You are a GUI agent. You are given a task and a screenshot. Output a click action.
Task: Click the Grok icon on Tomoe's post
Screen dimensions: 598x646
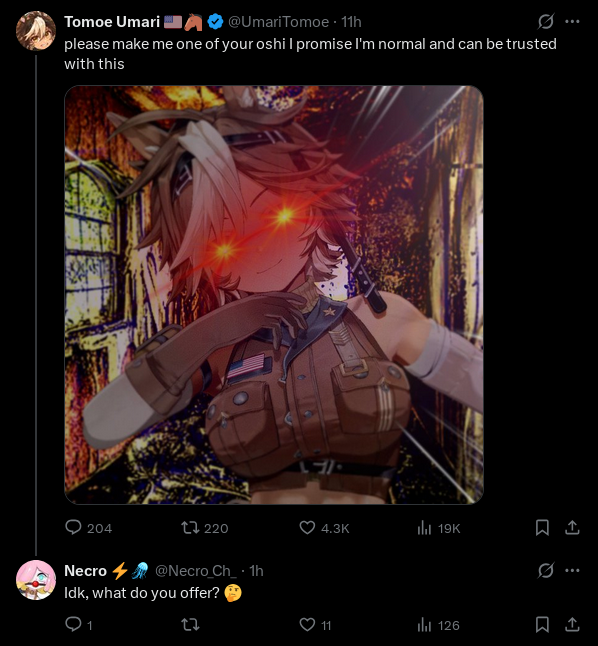[x=545, y=21]
